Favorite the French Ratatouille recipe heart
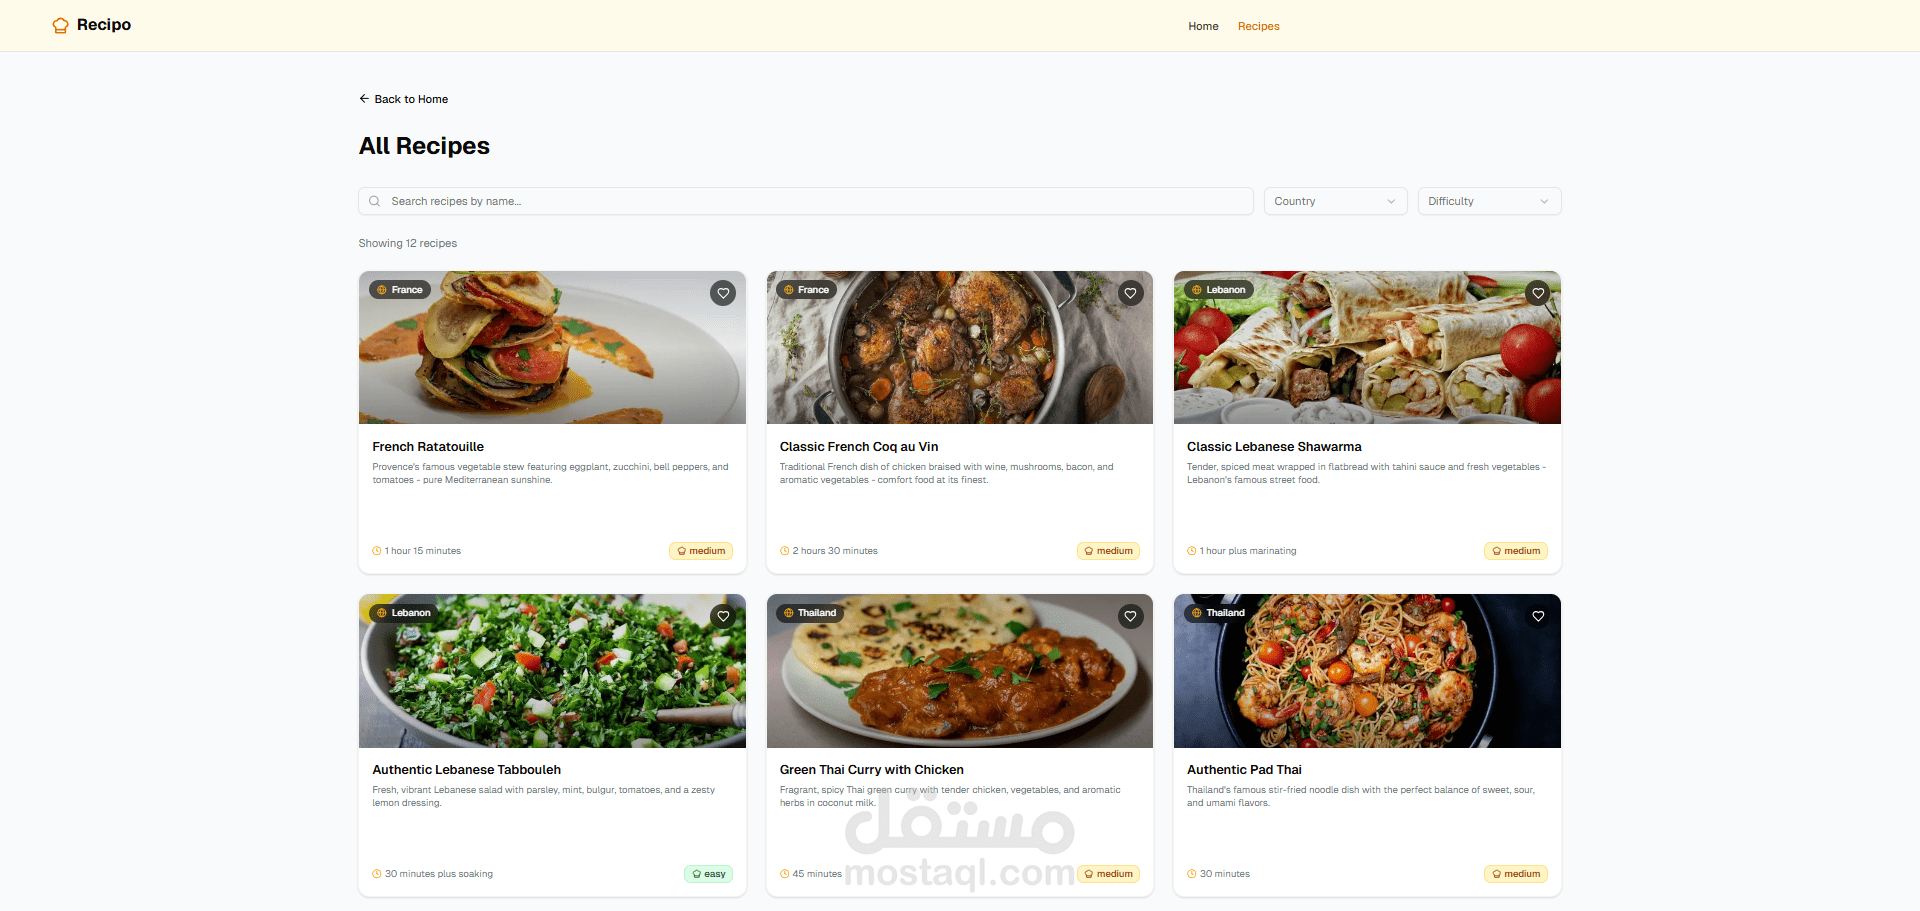Image resolution: width=1920 pixels, height=911 pixels. pyautogui.click(x=723, y=293)
